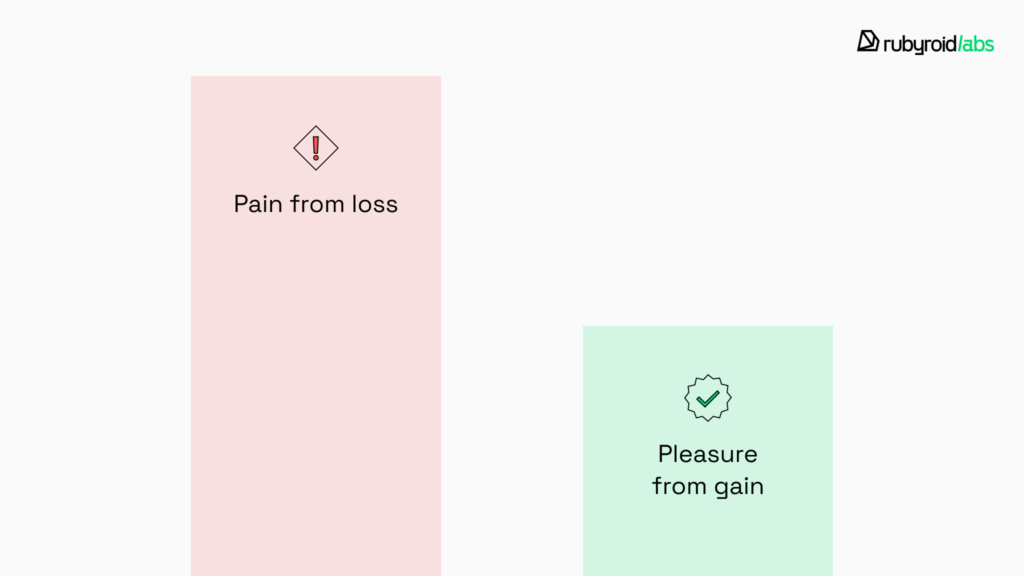The image size is (1024, 576).
Task: Click the "rubyroid" word in the logo
Action: click(916, 43)
